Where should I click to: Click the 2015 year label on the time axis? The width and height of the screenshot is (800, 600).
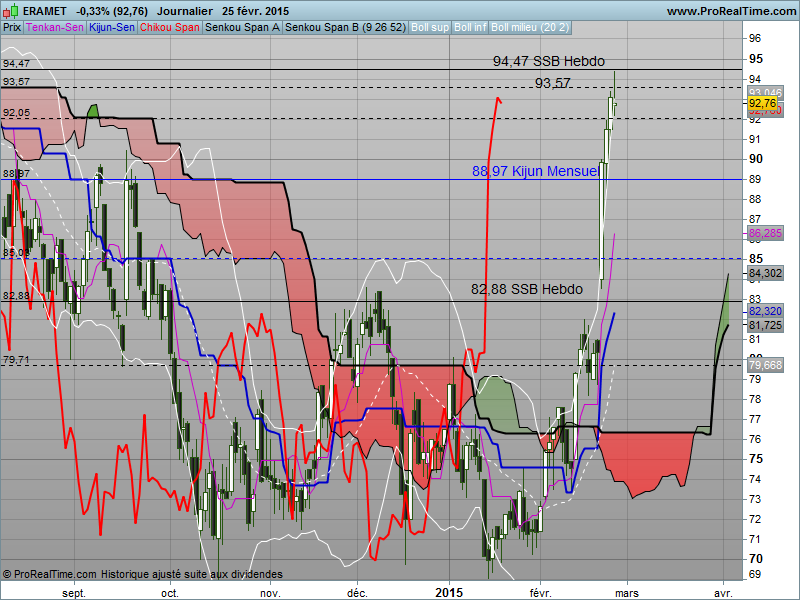click(x=449, y=592)
